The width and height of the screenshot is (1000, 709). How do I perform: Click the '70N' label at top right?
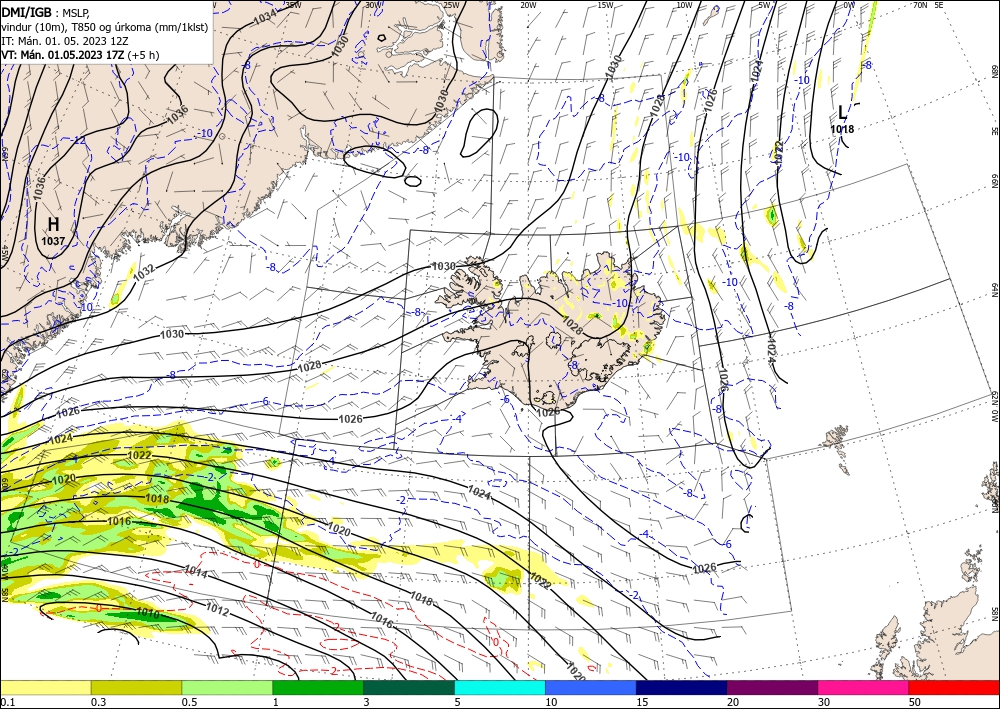click(x=920, y=5)
